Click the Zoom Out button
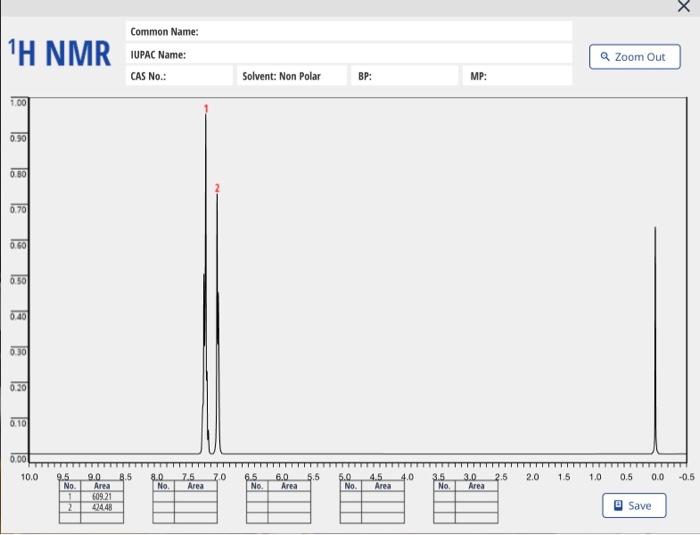 coord(634,57)
